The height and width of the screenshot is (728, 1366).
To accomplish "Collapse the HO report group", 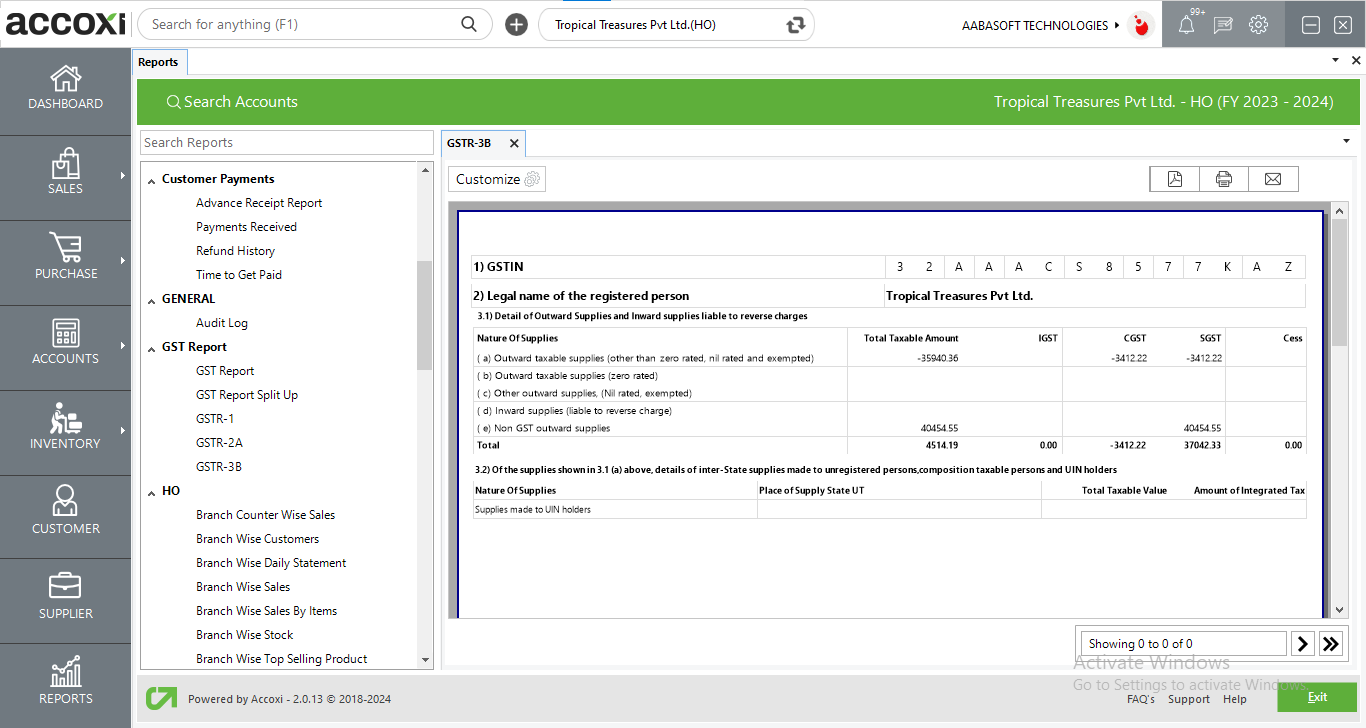I will (152, 492).
